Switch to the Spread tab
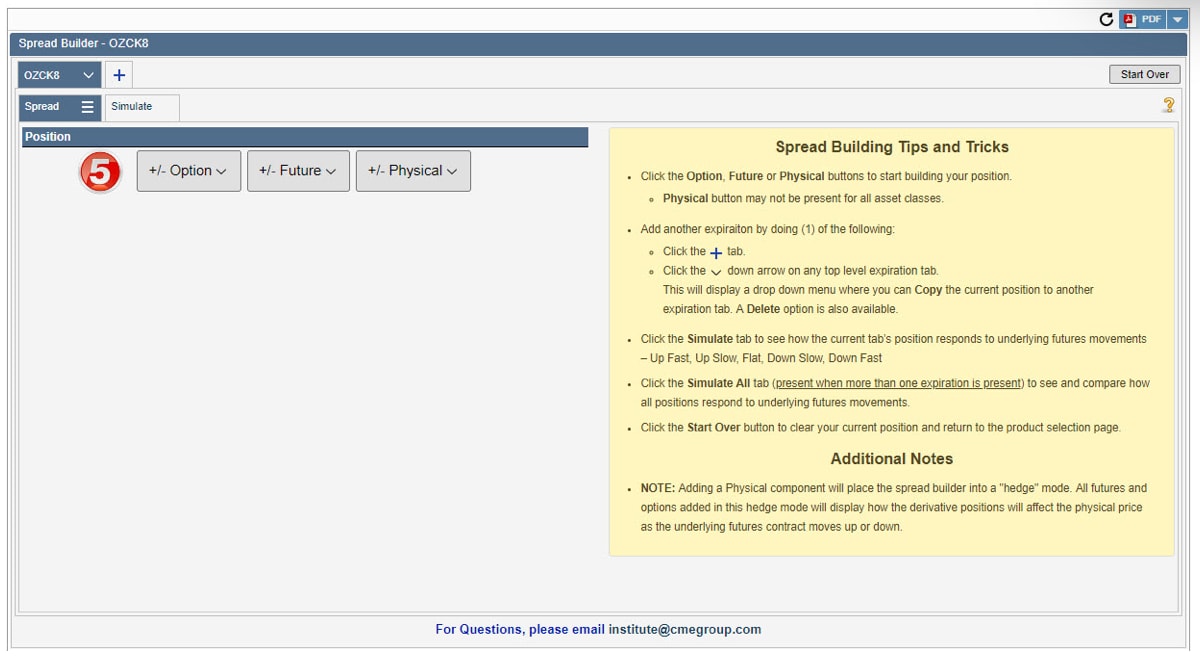This screenshot has width=1200, height=660. point(43,107)
